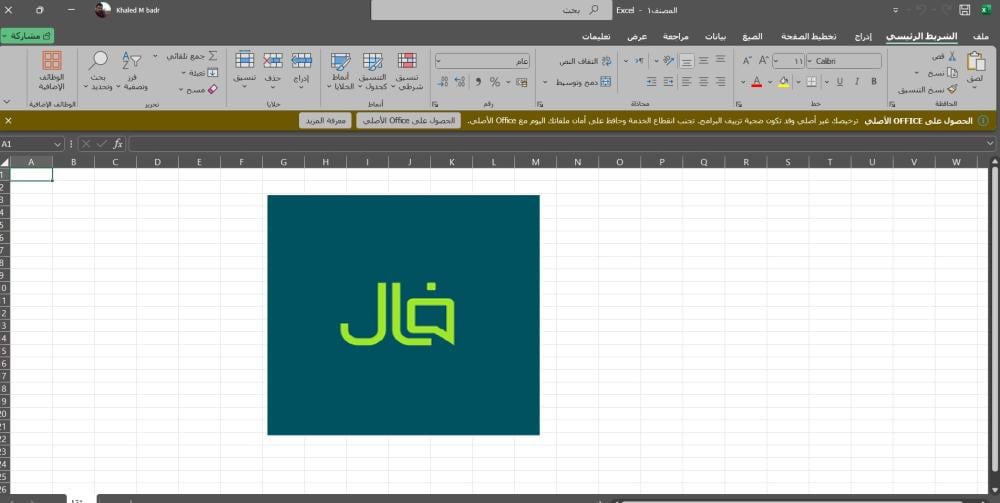Expand the Name Box A1 dropdown
Screen dimensions: 1000x503
[x=58, y=144]
